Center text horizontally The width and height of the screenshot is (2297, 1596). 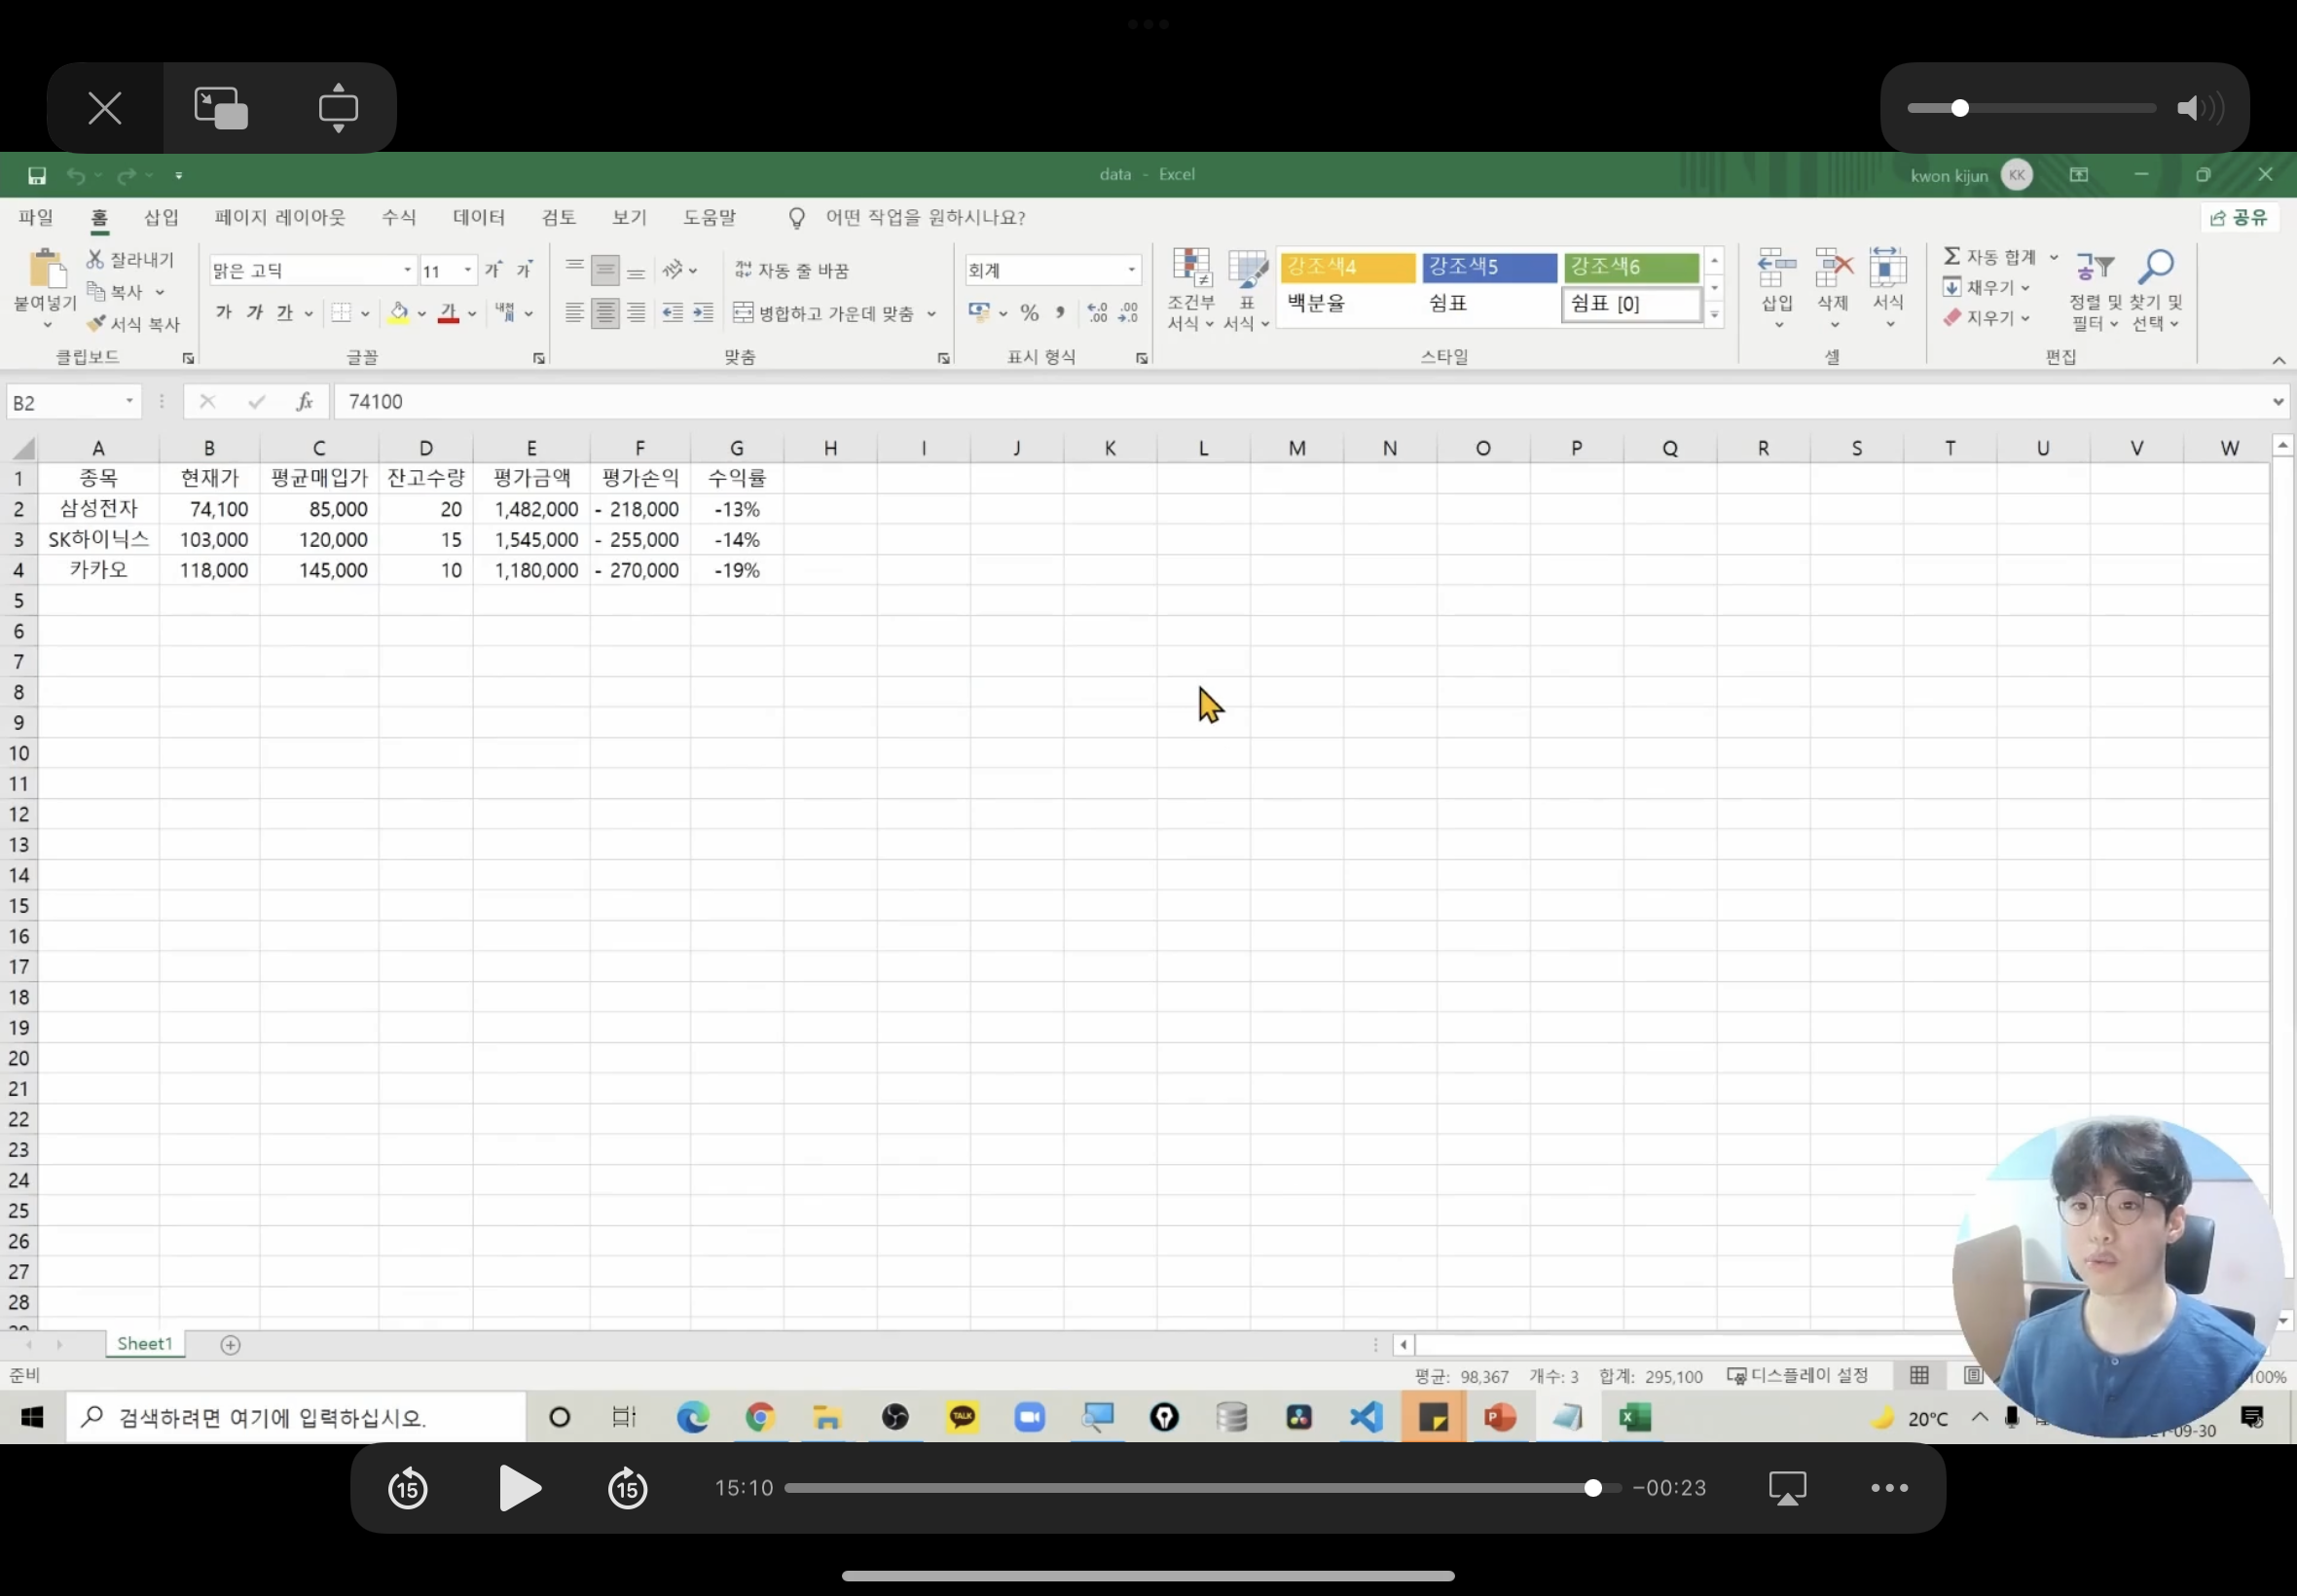tap(605, 313)
